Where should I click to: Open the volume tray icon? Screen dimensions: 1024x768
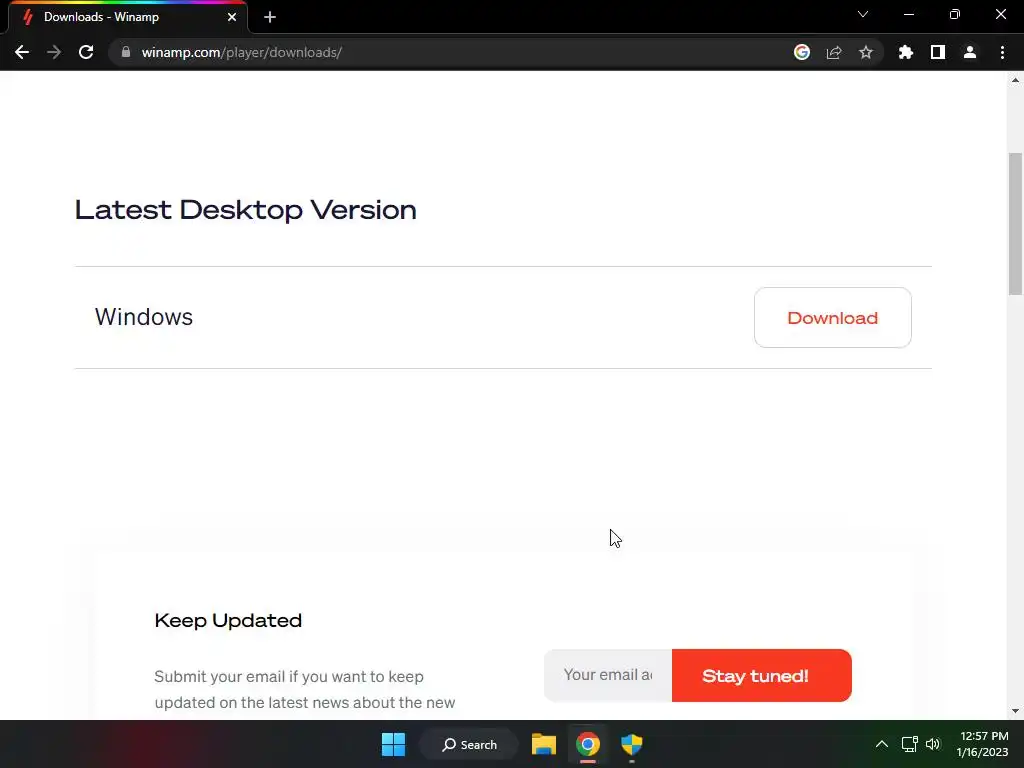933,744
